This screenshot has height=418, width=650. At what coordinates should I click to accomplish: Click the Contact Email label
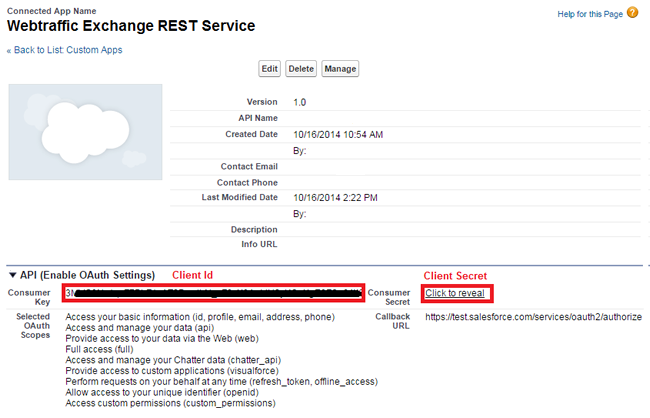249,167
